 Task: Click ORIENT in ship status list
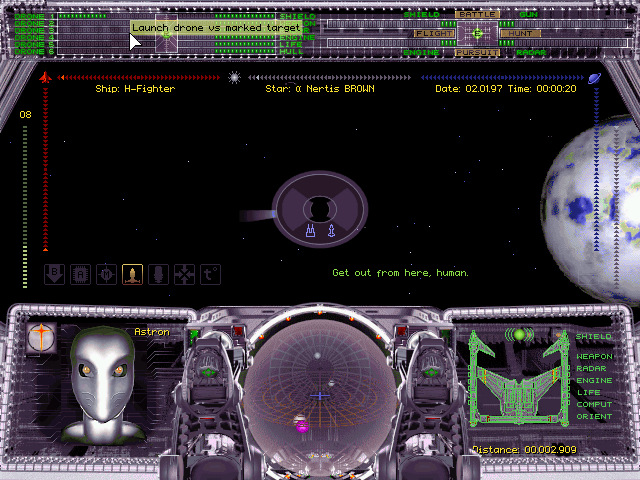pyautogui.click(x=594, y=416)
